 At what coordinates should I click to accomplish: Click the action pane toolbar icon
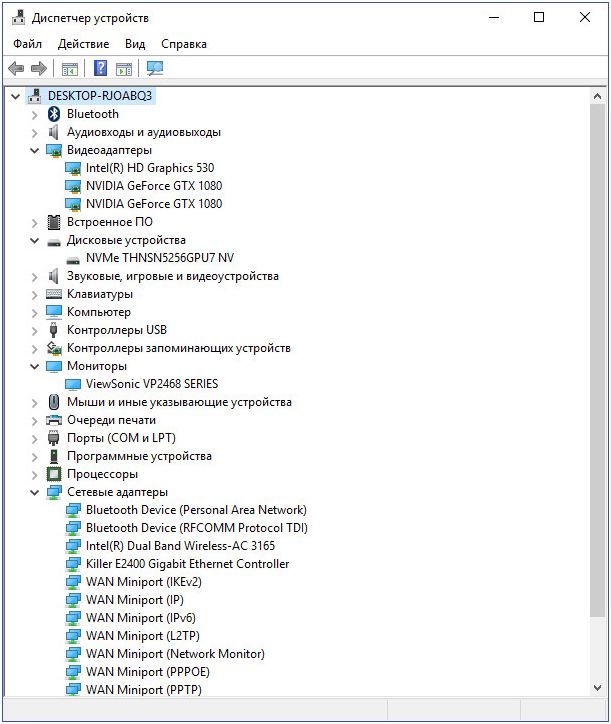[124, 69]
